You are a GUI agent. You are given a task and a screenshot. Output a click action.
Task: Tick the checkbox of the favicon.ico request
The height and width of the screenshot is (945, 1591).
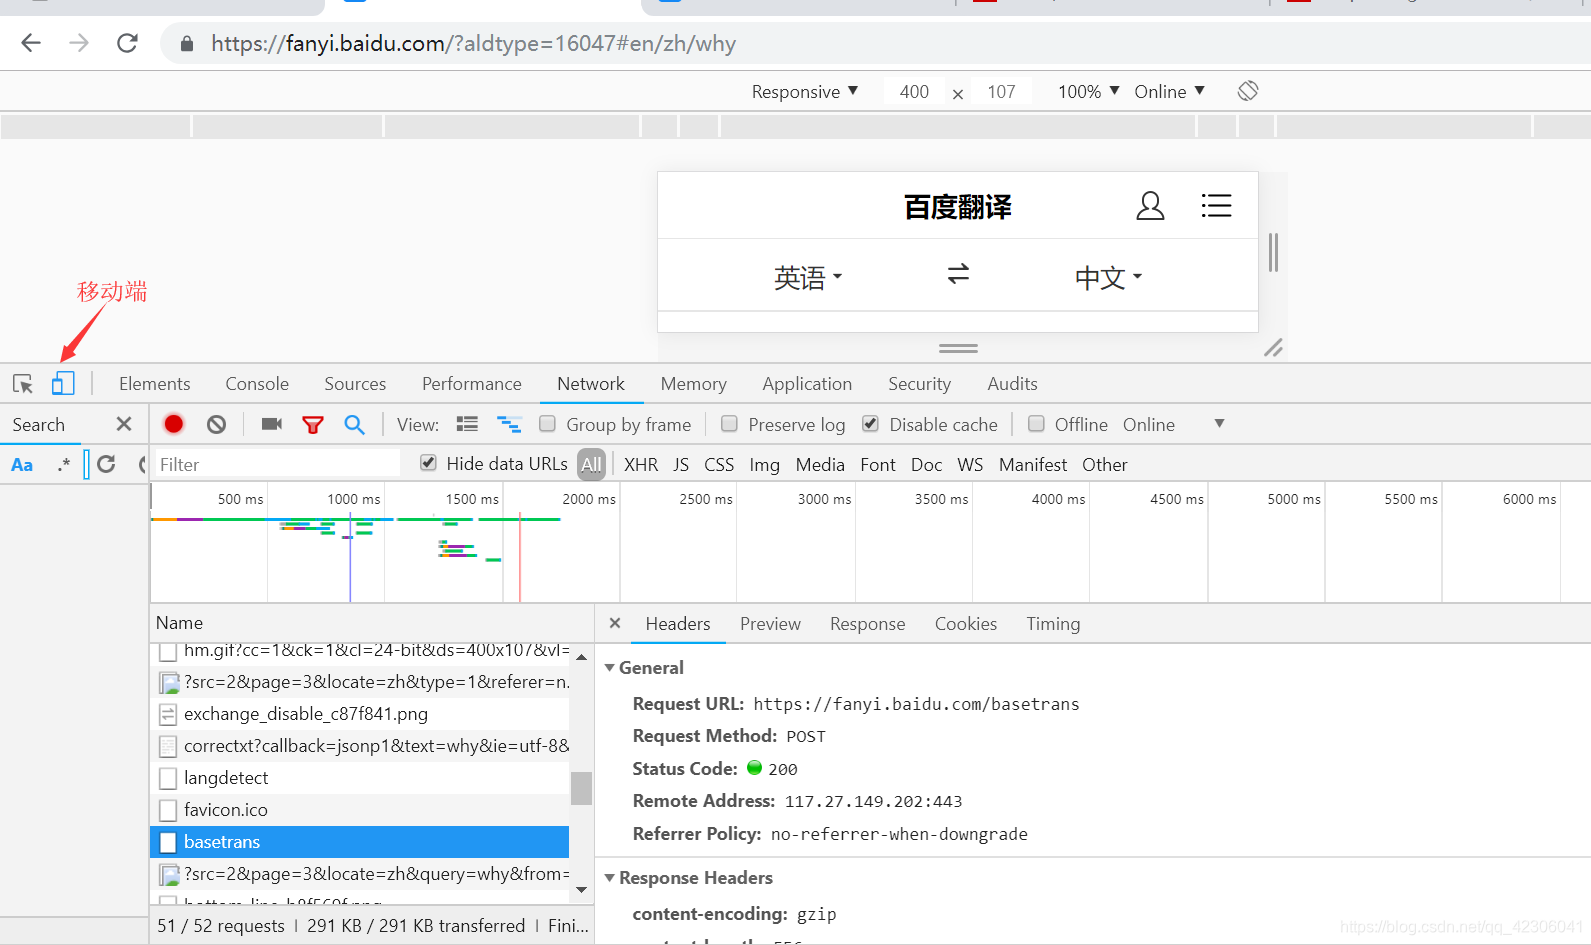tap(168, 810)
